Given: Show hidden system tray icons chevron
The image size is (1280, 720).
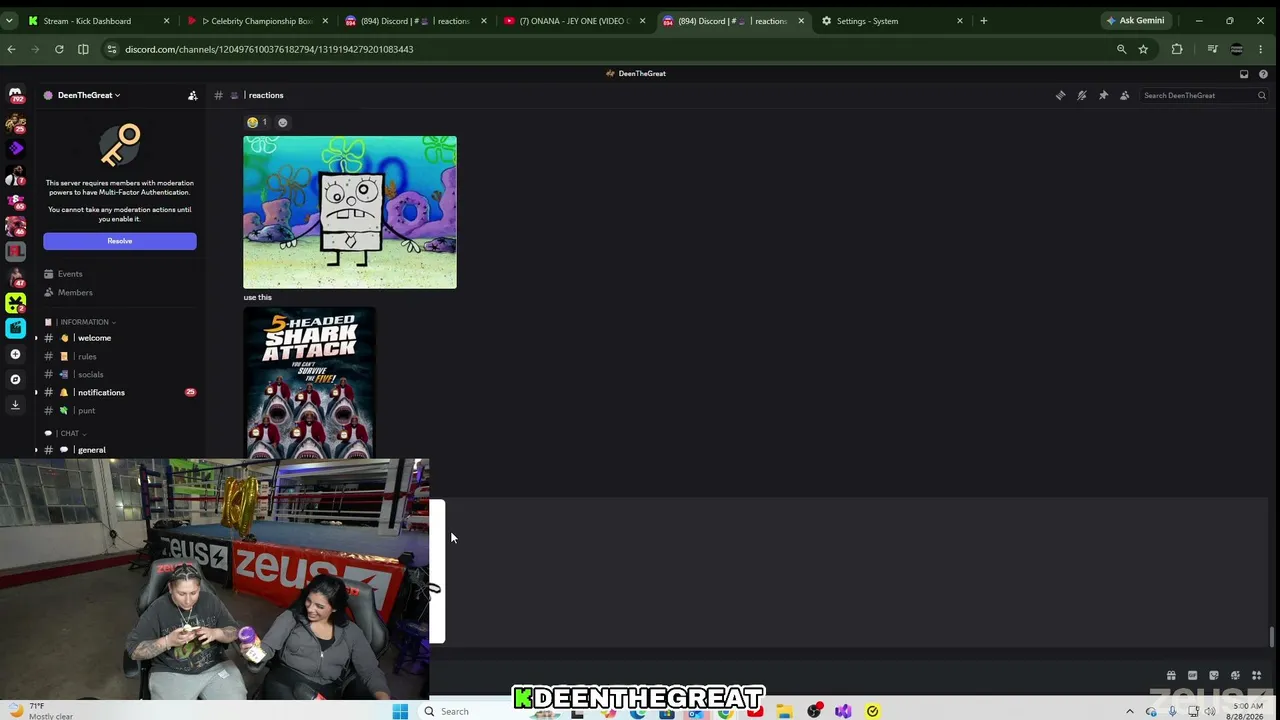Looking at the screenshot, I should (x=1130, y=711).
